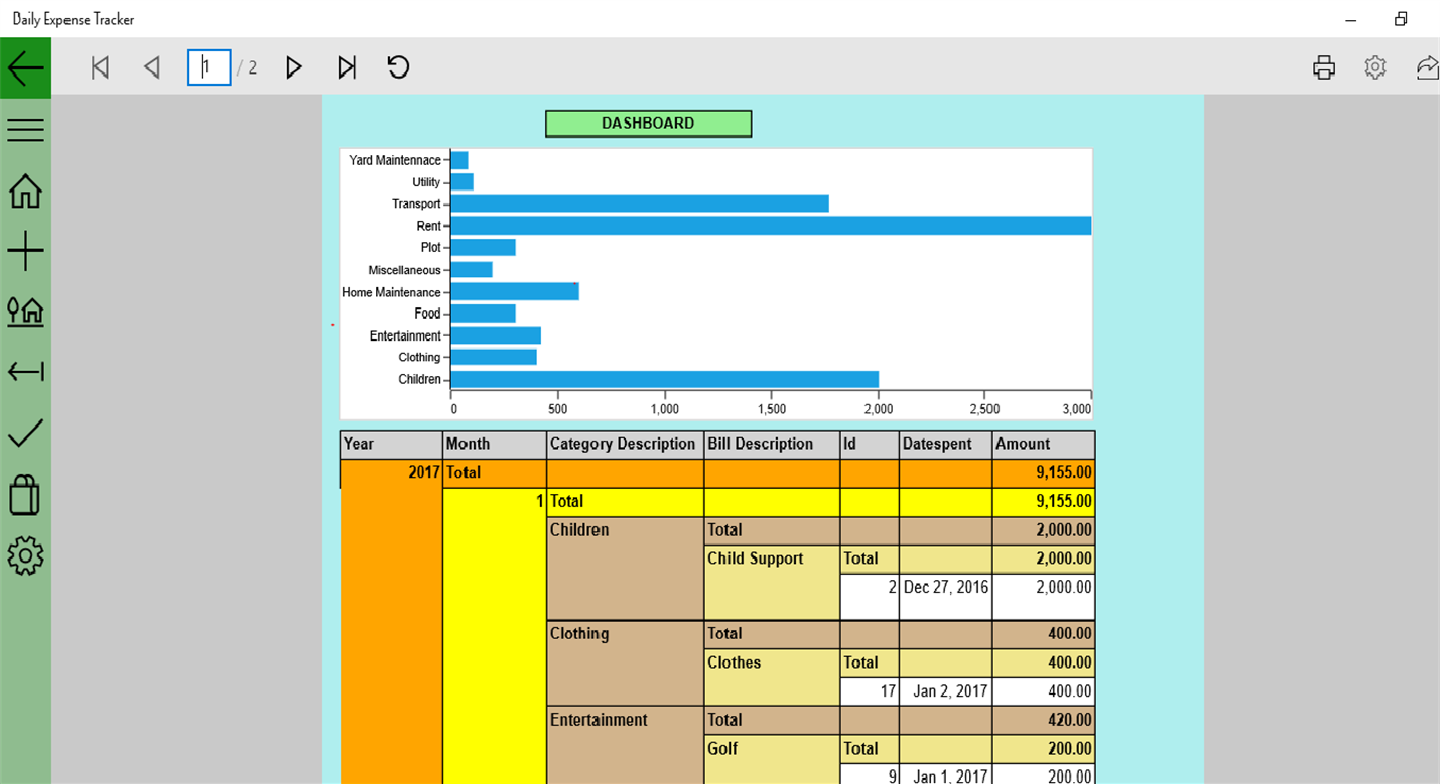Click the Category Description column header
Image resolution: width=1440 pixels, height=784 pixels.
tap(625, 444)
